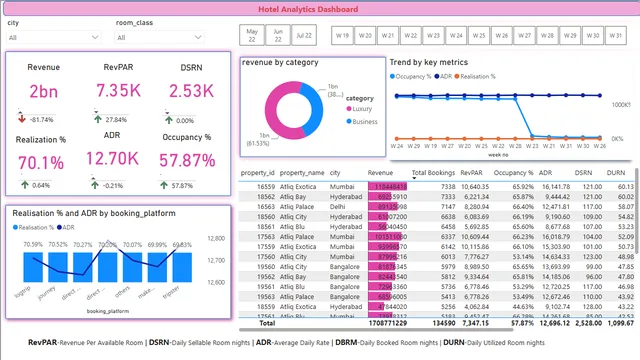The height and width of the screenshot is (360, 640).
Task: Sort table by ADR column header
Action: [x=545, y=173]
